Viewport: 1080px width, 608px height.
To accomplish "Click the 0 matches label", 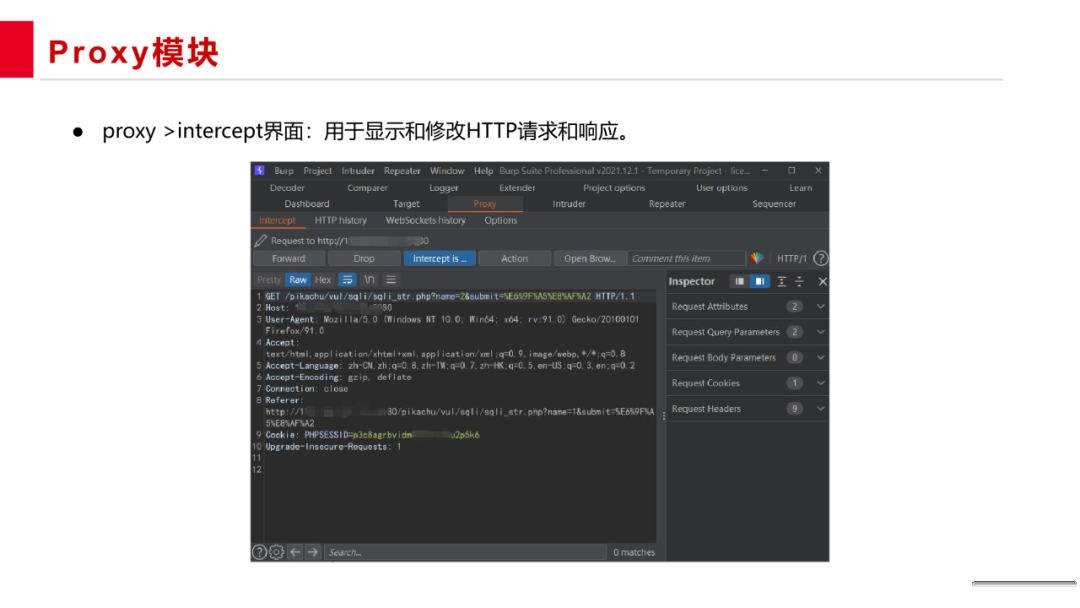I will pos(634,552).
